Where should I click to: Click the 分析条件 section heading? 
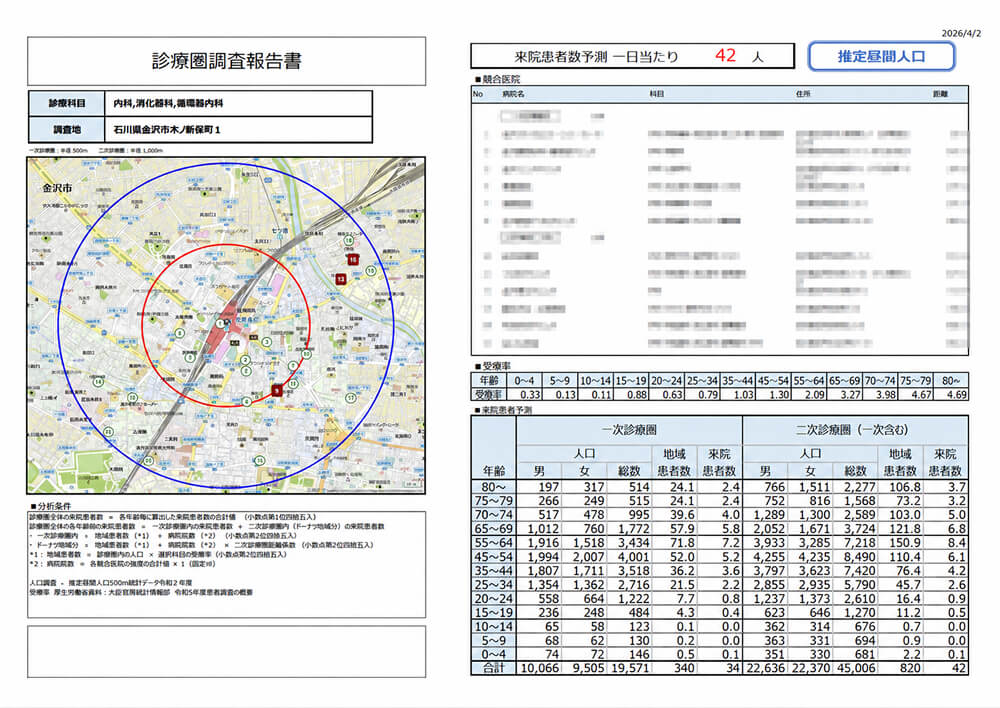tap(51, 506)
